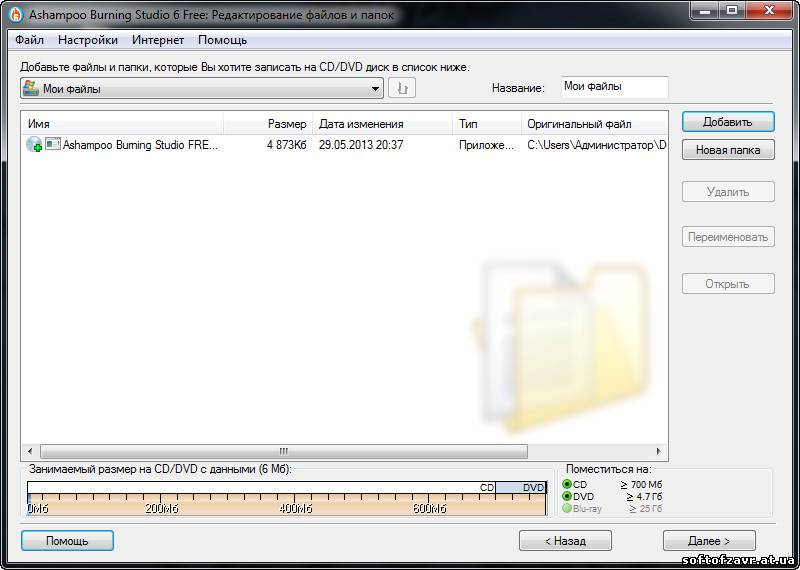The height and width of the screenshot is (570, 800).
Task: Sort by the Оригинальный файл column header
Action: point(594,124)
